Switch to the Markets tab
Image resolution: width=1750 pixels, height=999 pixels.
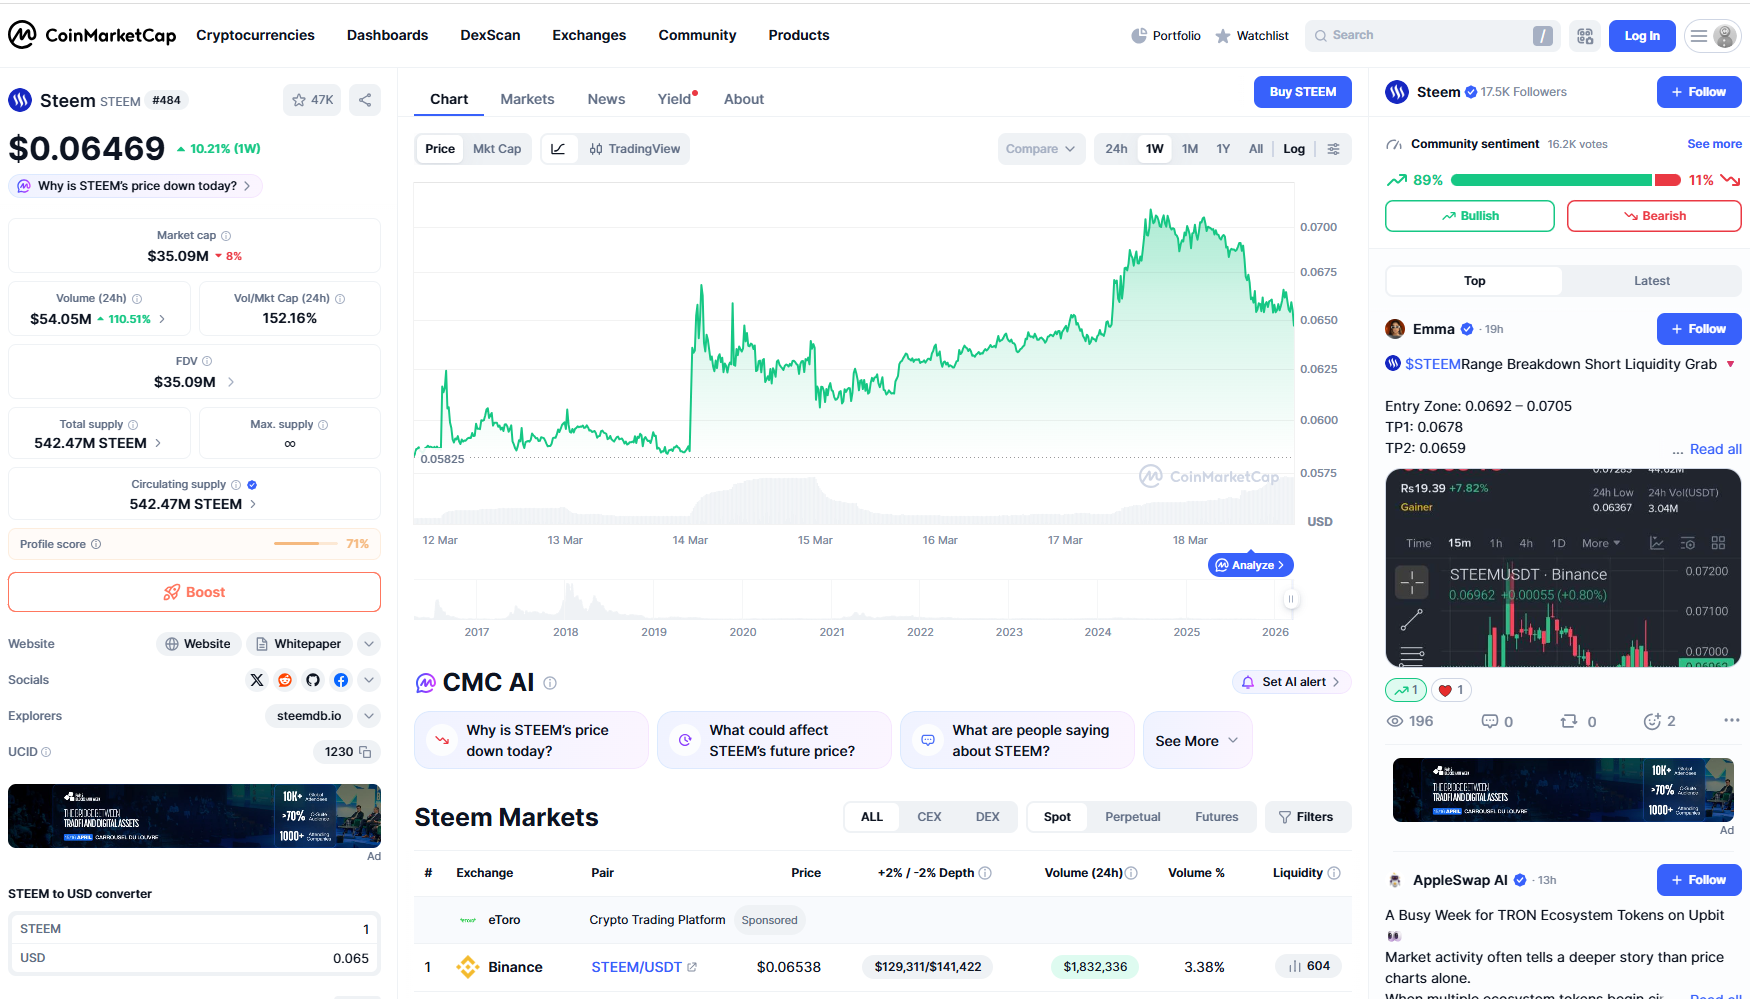(x=527, y=99)
